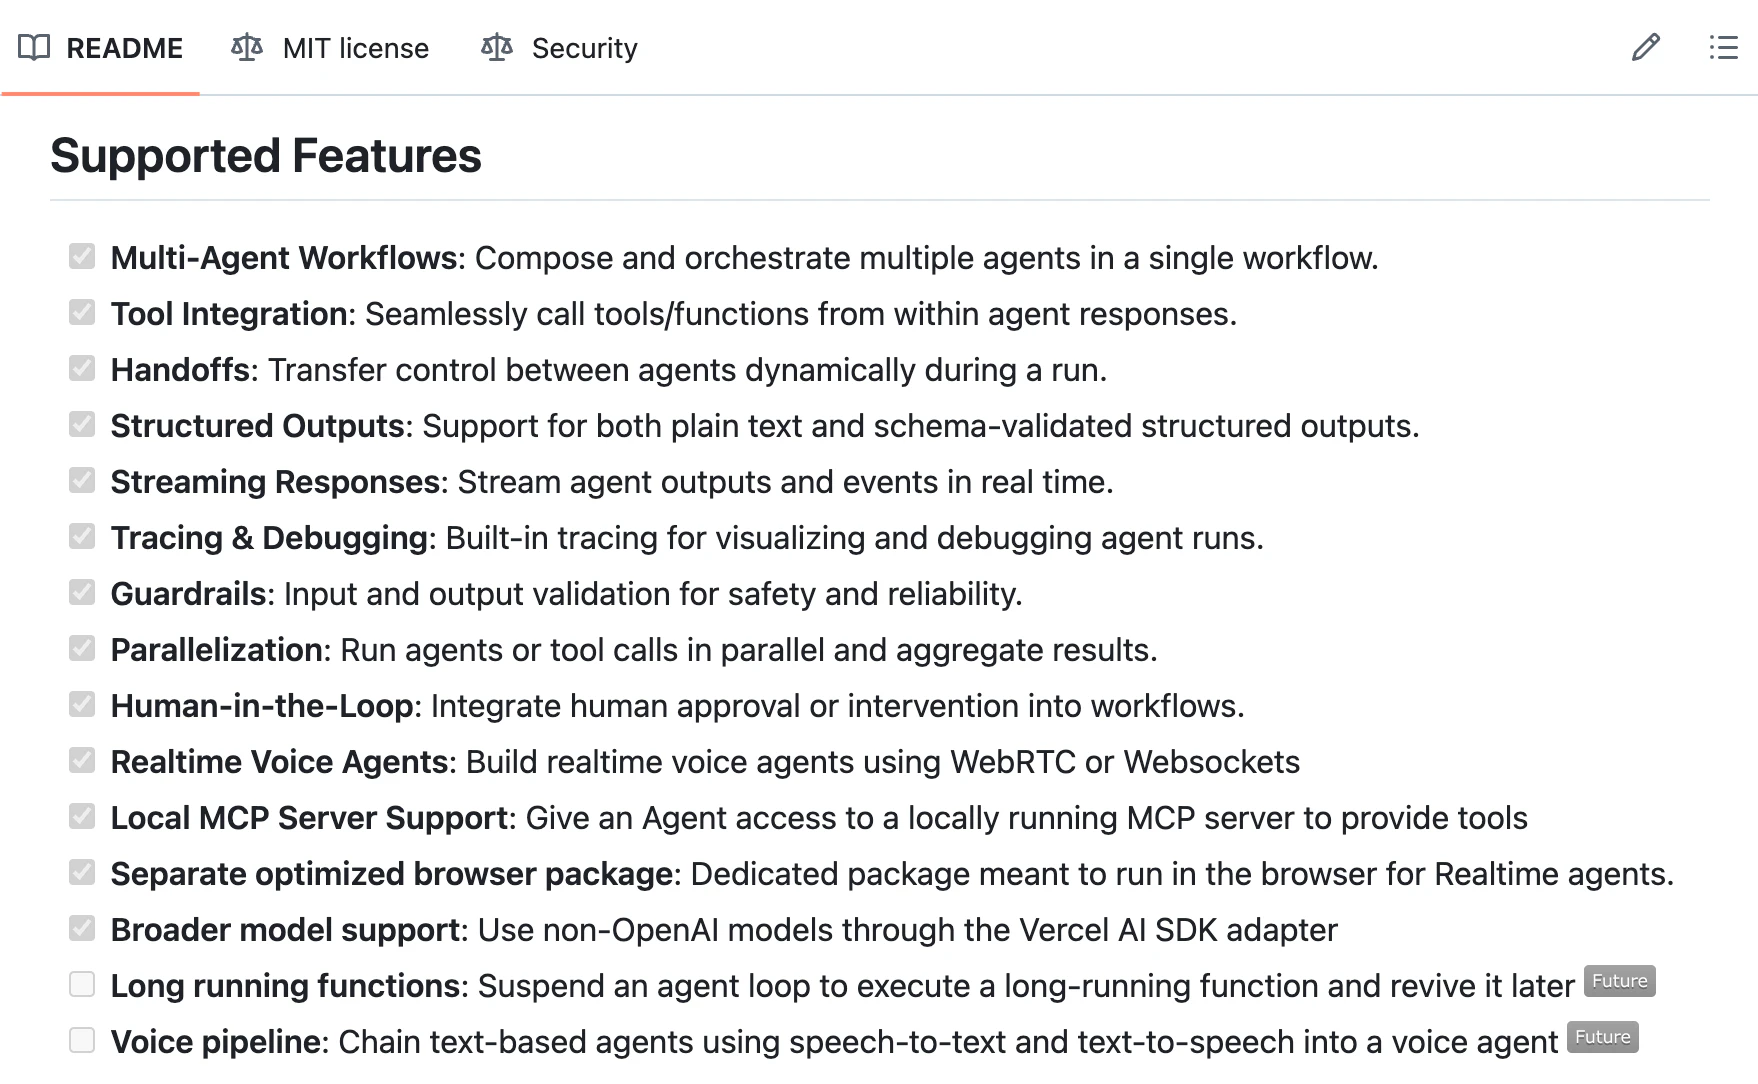Click the Handoffs checkbox
This screenshot has height=1084, width=1758.
[x=82, y=368]
